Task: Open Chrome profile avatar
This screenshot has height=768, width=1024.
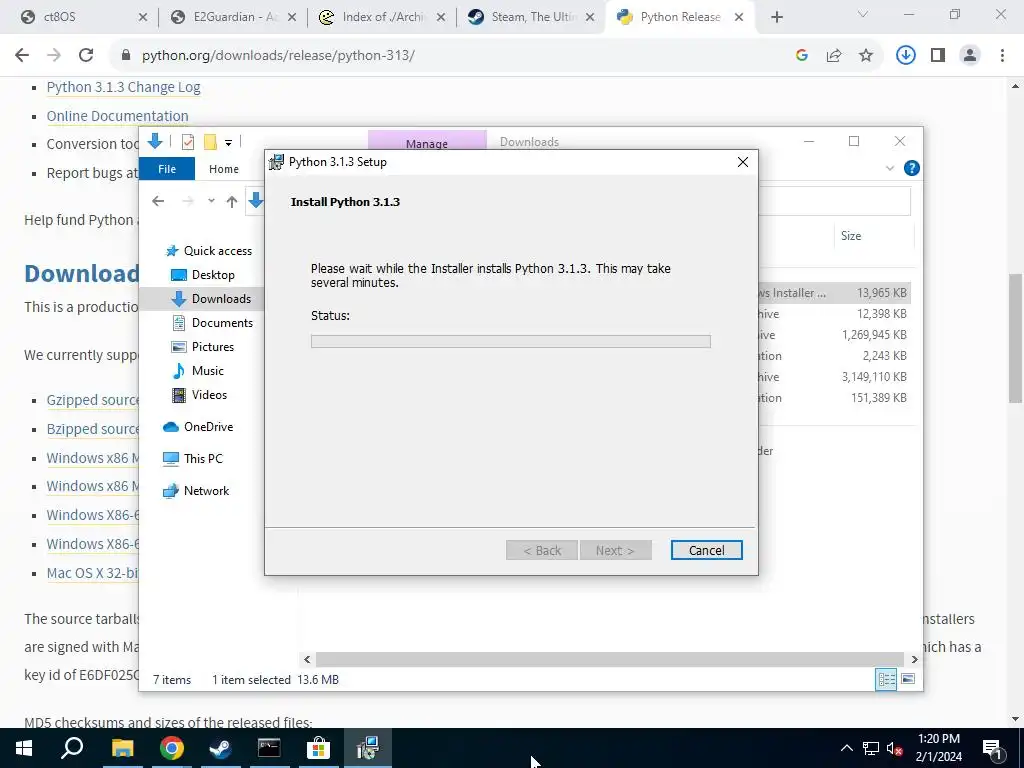Action: coord(970,56)
